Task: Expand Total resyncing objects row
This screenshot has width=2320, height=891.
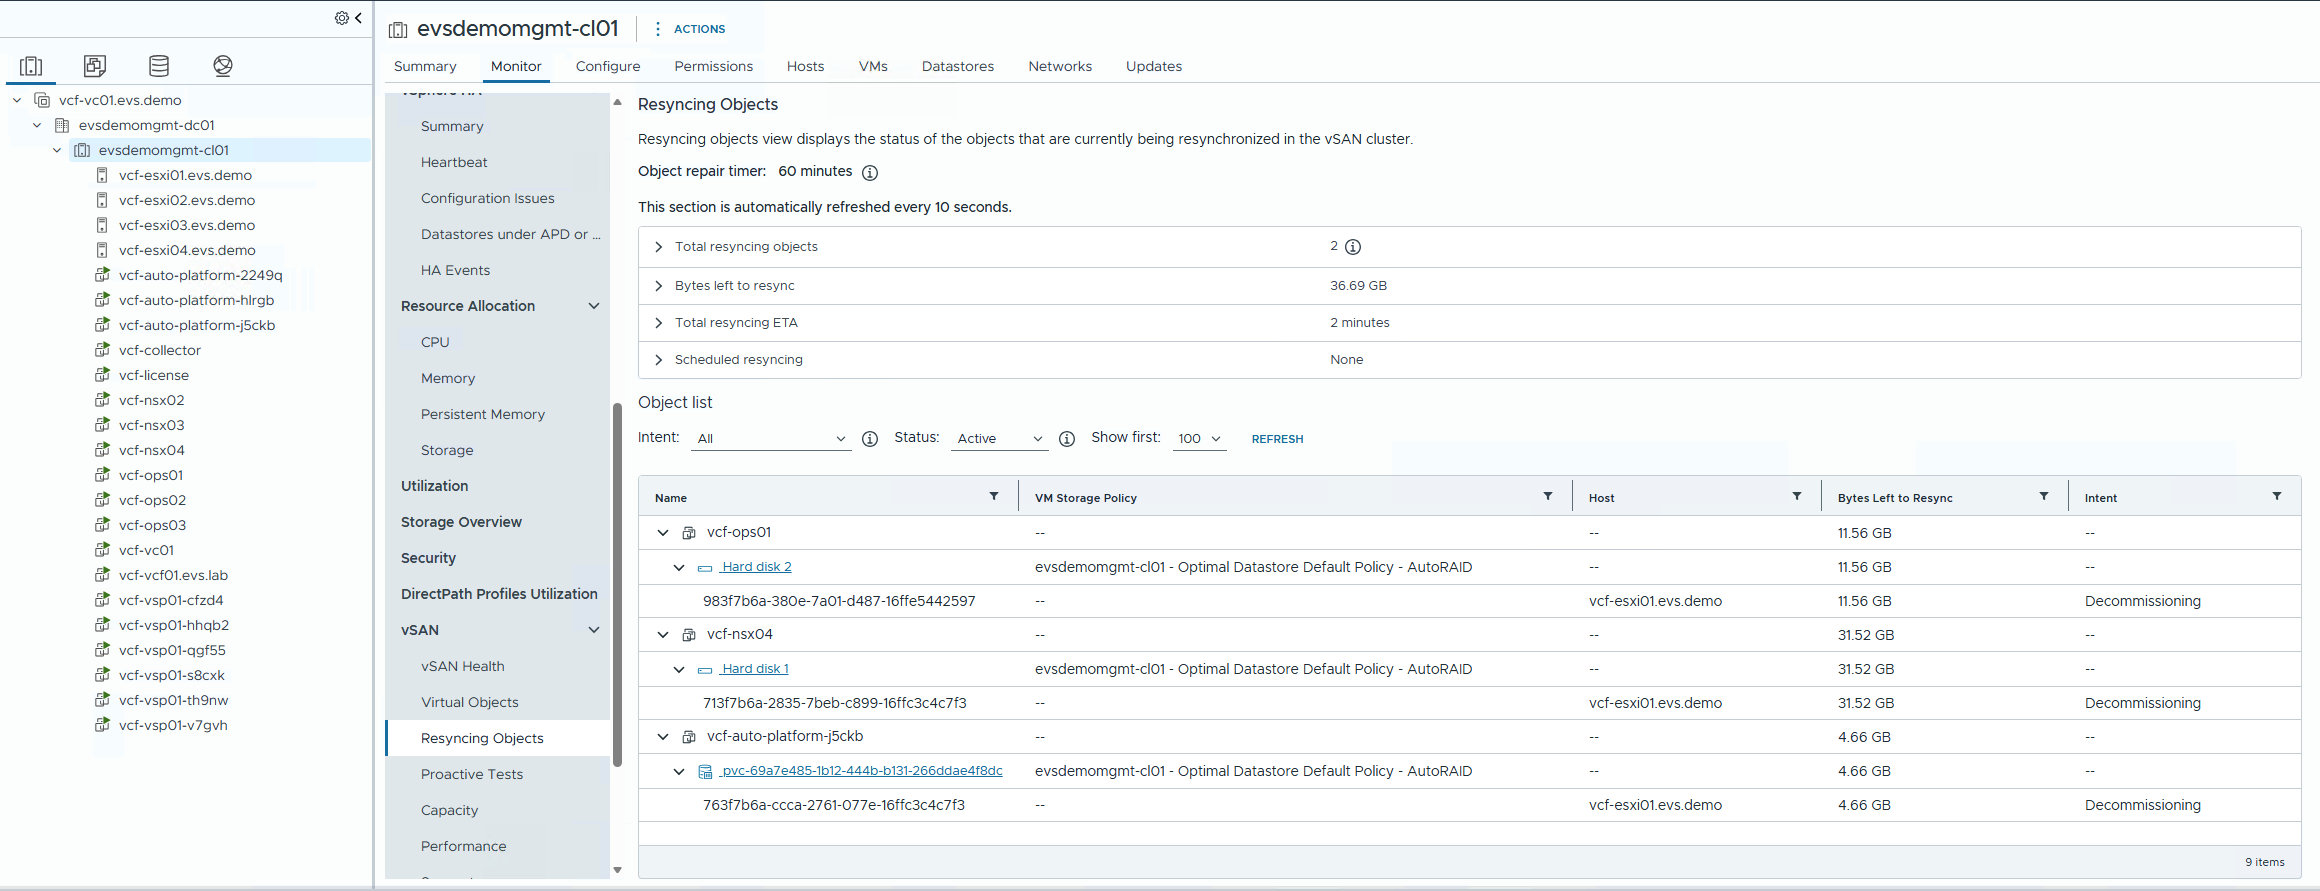Action: tap(658, 247)
